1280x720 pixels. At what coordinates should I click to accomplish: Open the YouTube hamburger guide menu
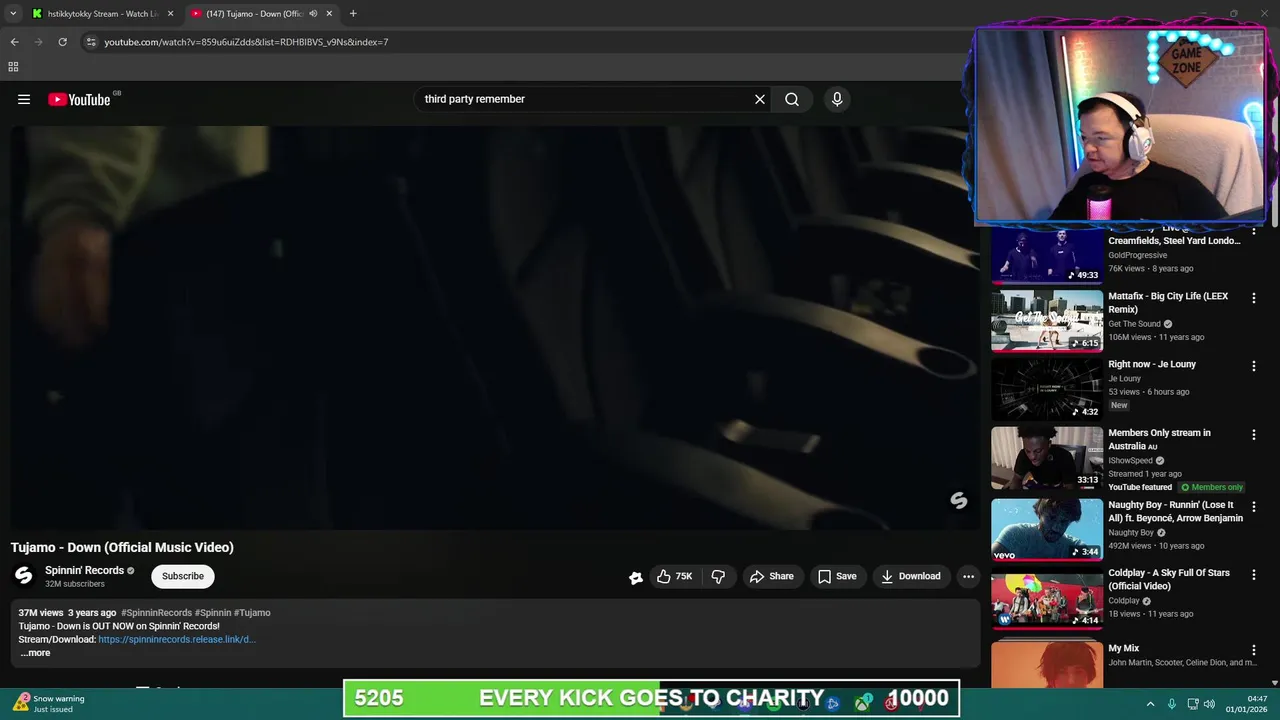24,99
